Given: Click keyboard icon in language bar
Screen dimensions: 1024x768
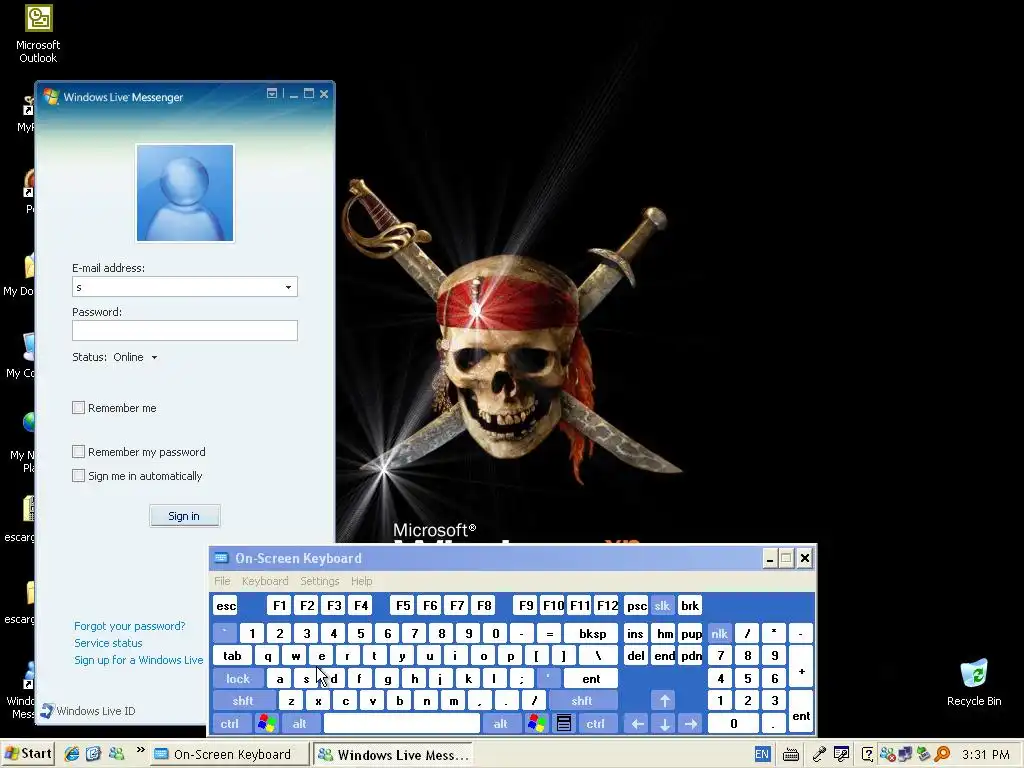Looking at the screenshot, I should [791, 755].
